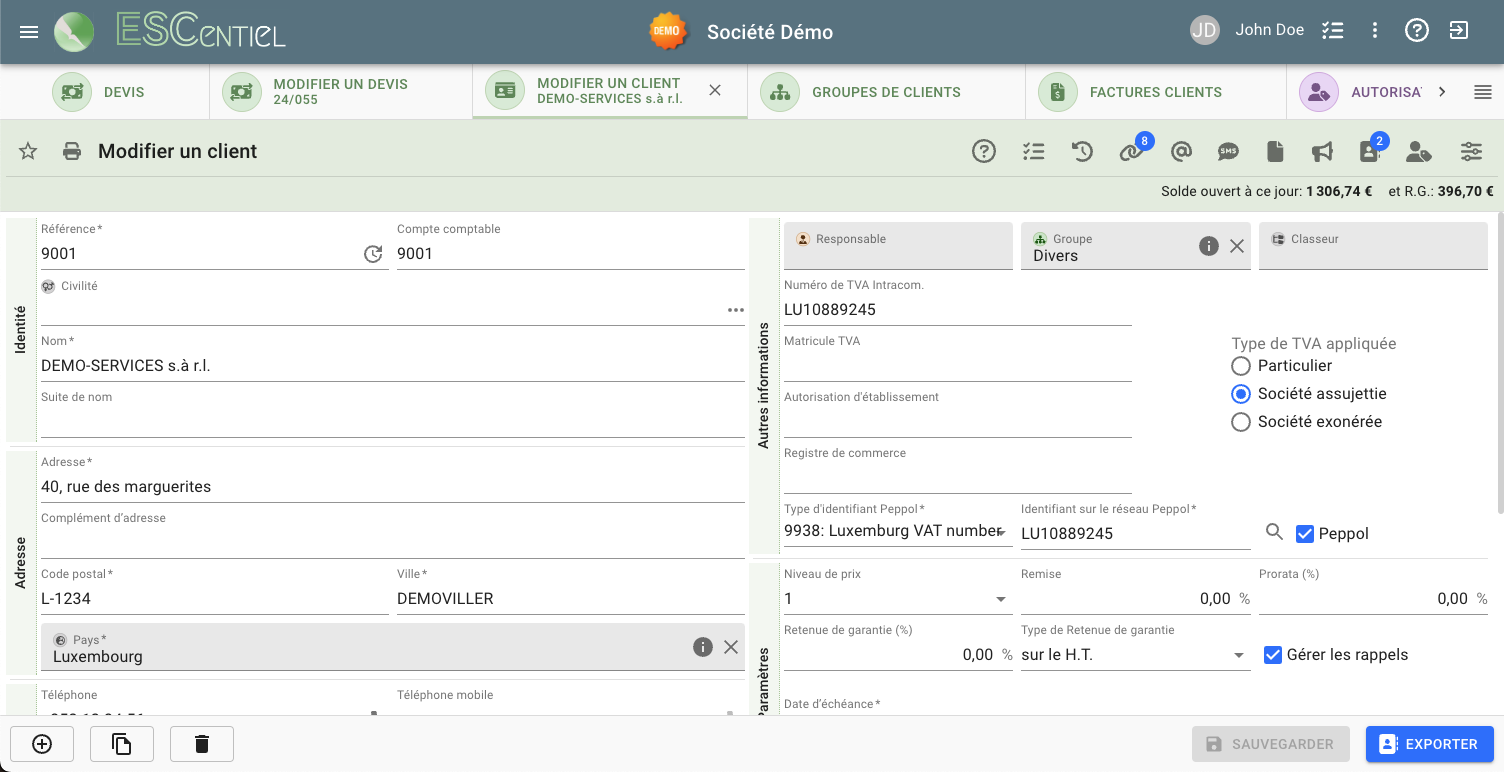Viewport: 1504px width, 772px height.
Task: Click the Nom input field
Action: click(392, 366)
